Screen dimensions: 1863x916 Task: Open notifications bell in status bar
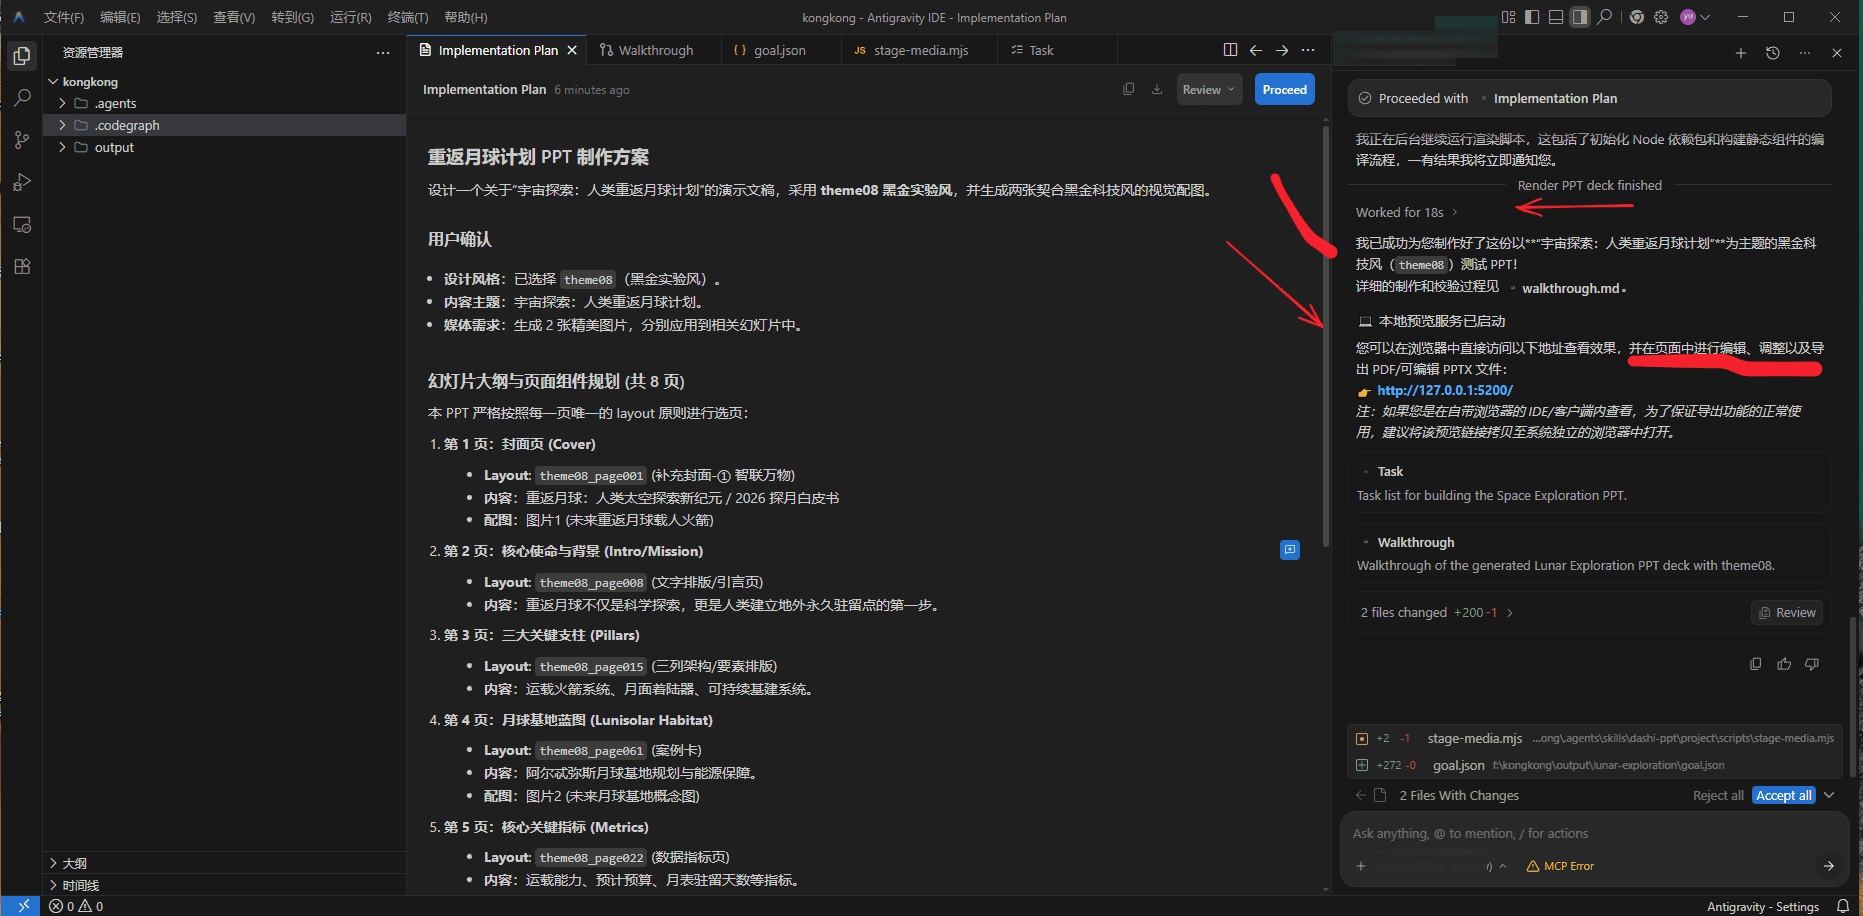coord(1843,906)
